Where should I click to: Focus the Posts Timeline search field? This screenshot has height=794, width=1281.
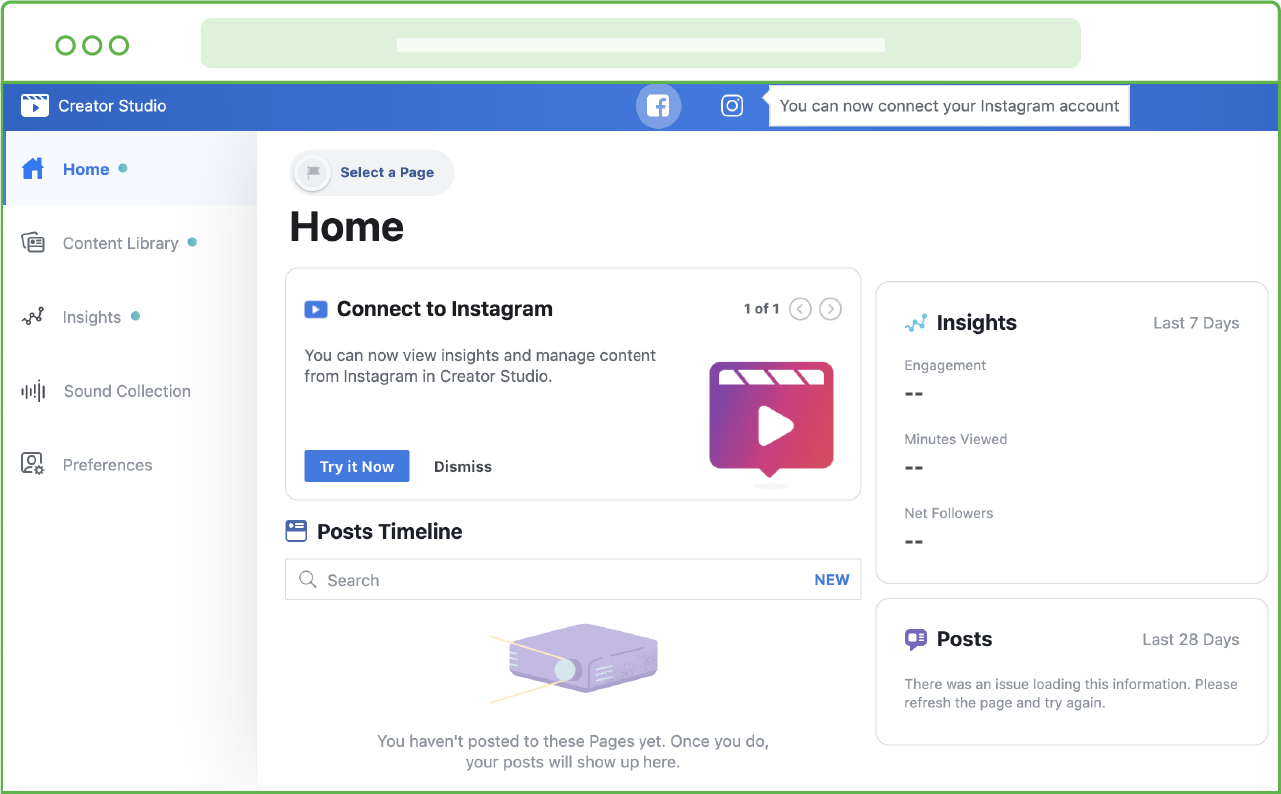tap(573, 580)
